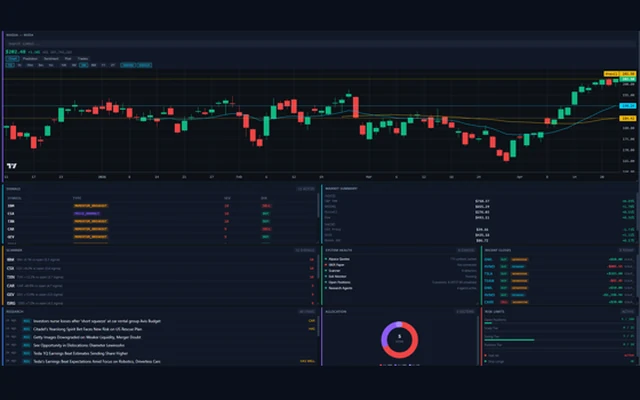Switch to the Sentiment tab

click(51, 59)
